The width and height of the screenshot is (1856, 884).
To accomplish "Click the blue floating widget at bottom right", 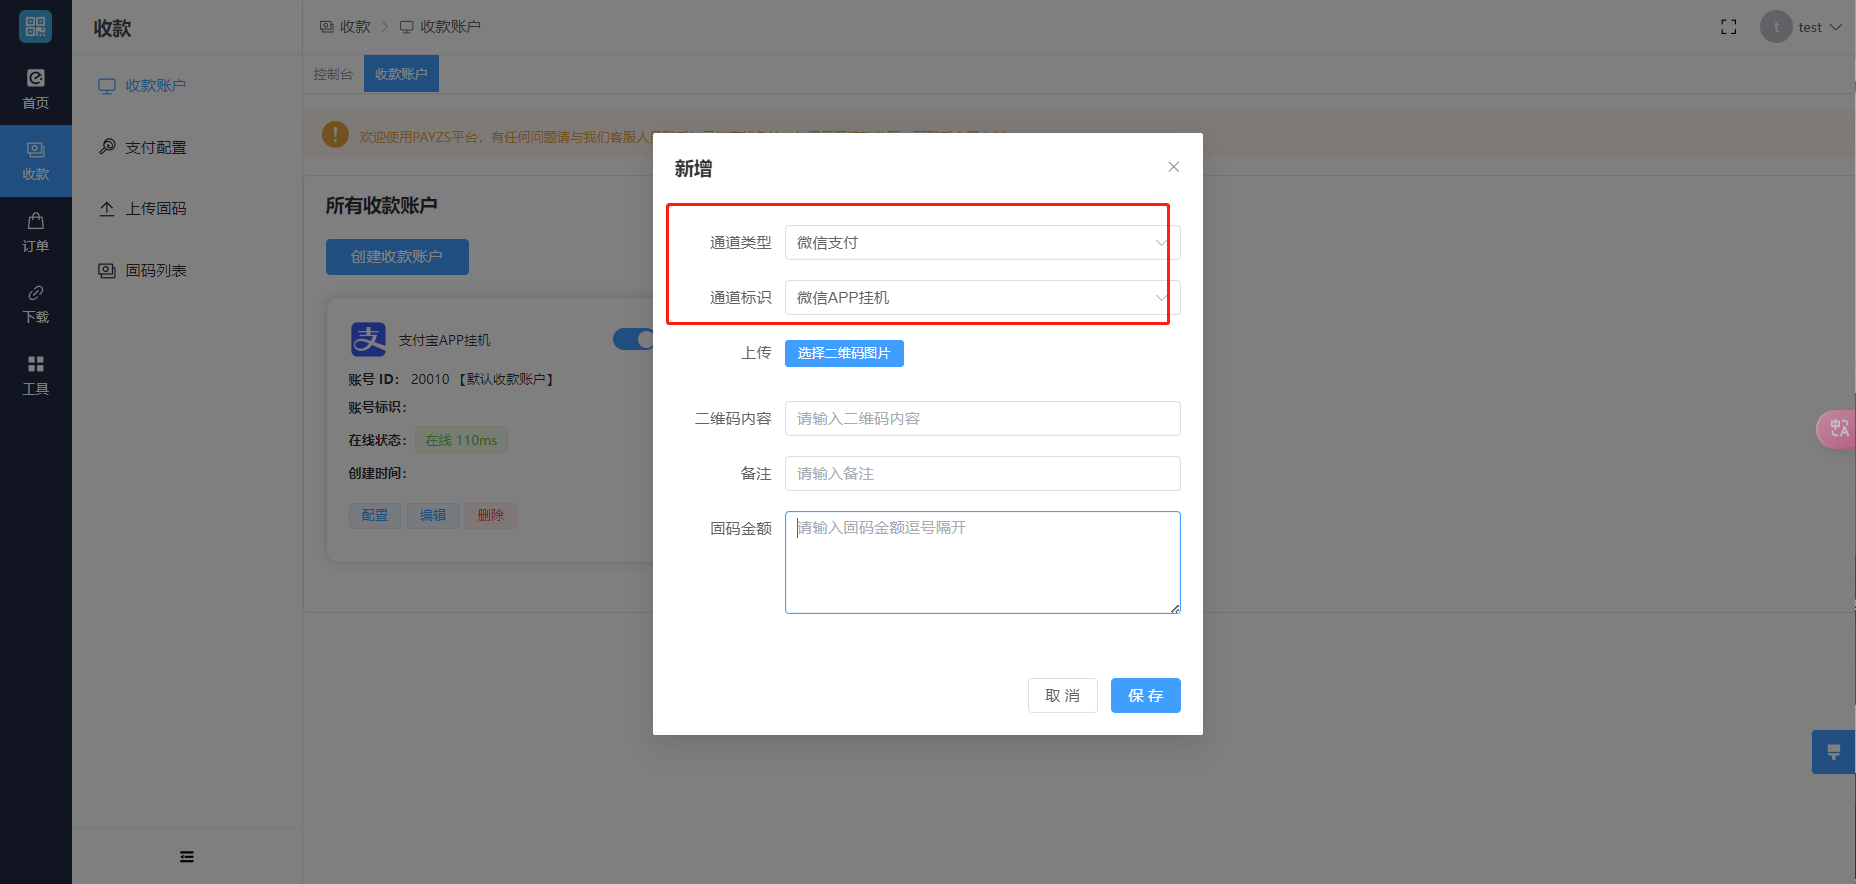I will [x=1833, y=752].
